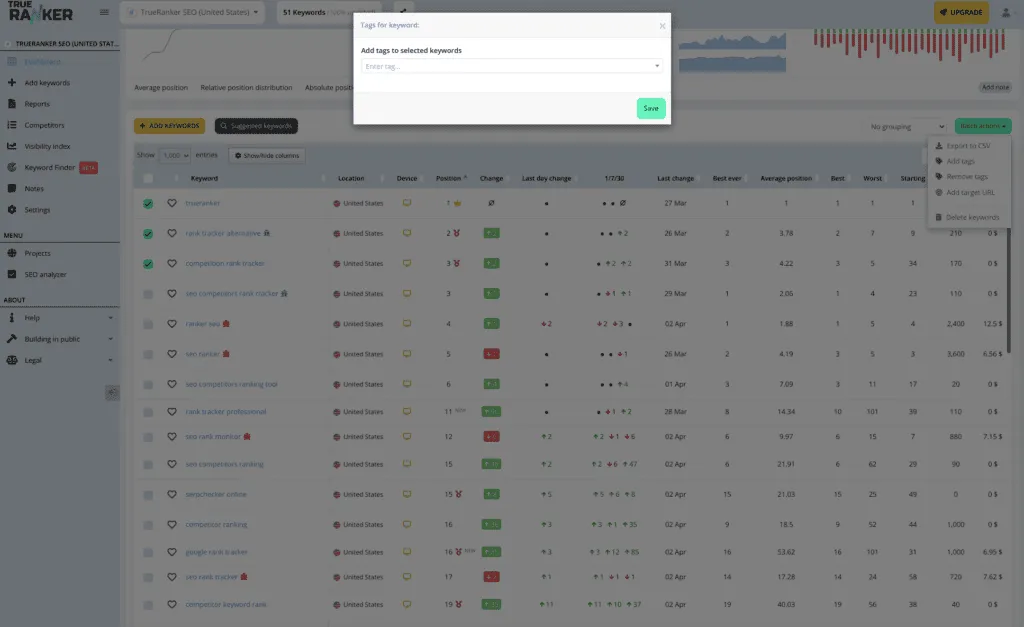Favorite seo rank monitor heart icon
Screen dimensions: 1024x627
172,436
